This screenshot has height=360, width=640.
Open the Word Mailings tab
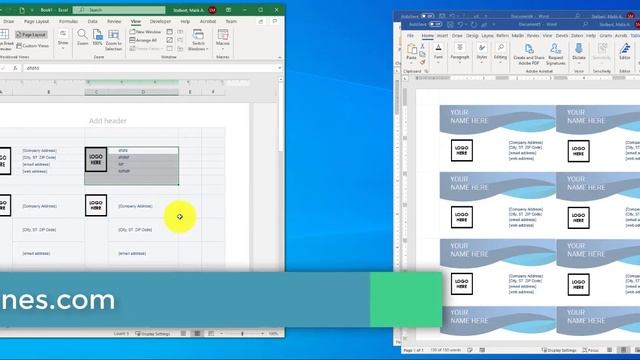tap(518, 36)
